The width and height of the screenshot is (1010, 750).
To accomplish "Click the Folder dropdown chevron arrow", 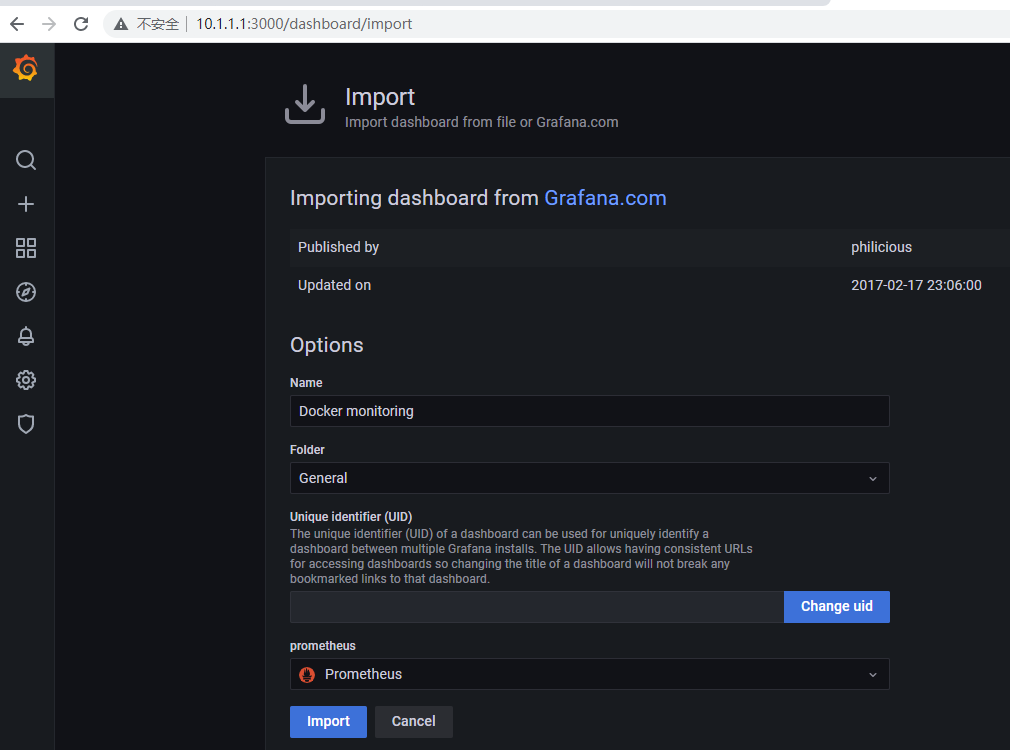I will click(x=873, y=479).
